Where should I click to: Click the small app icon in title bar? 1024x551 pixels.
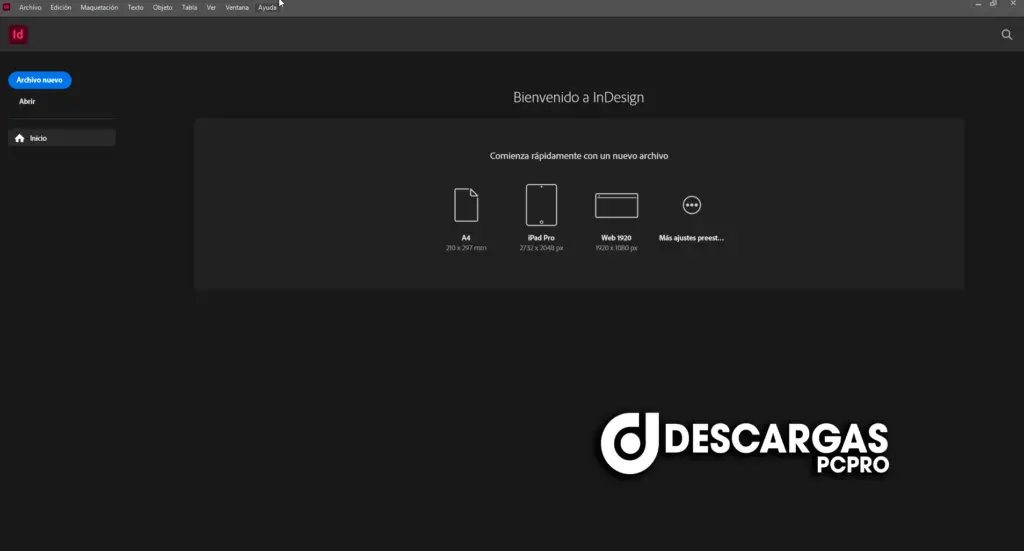(x=7, y=7)
